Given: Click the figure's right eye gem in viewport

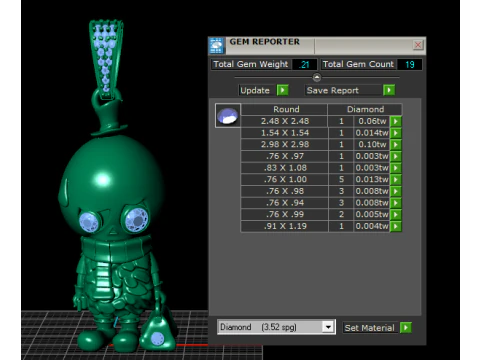Looking at the screenshot, I should click(137, 220).
